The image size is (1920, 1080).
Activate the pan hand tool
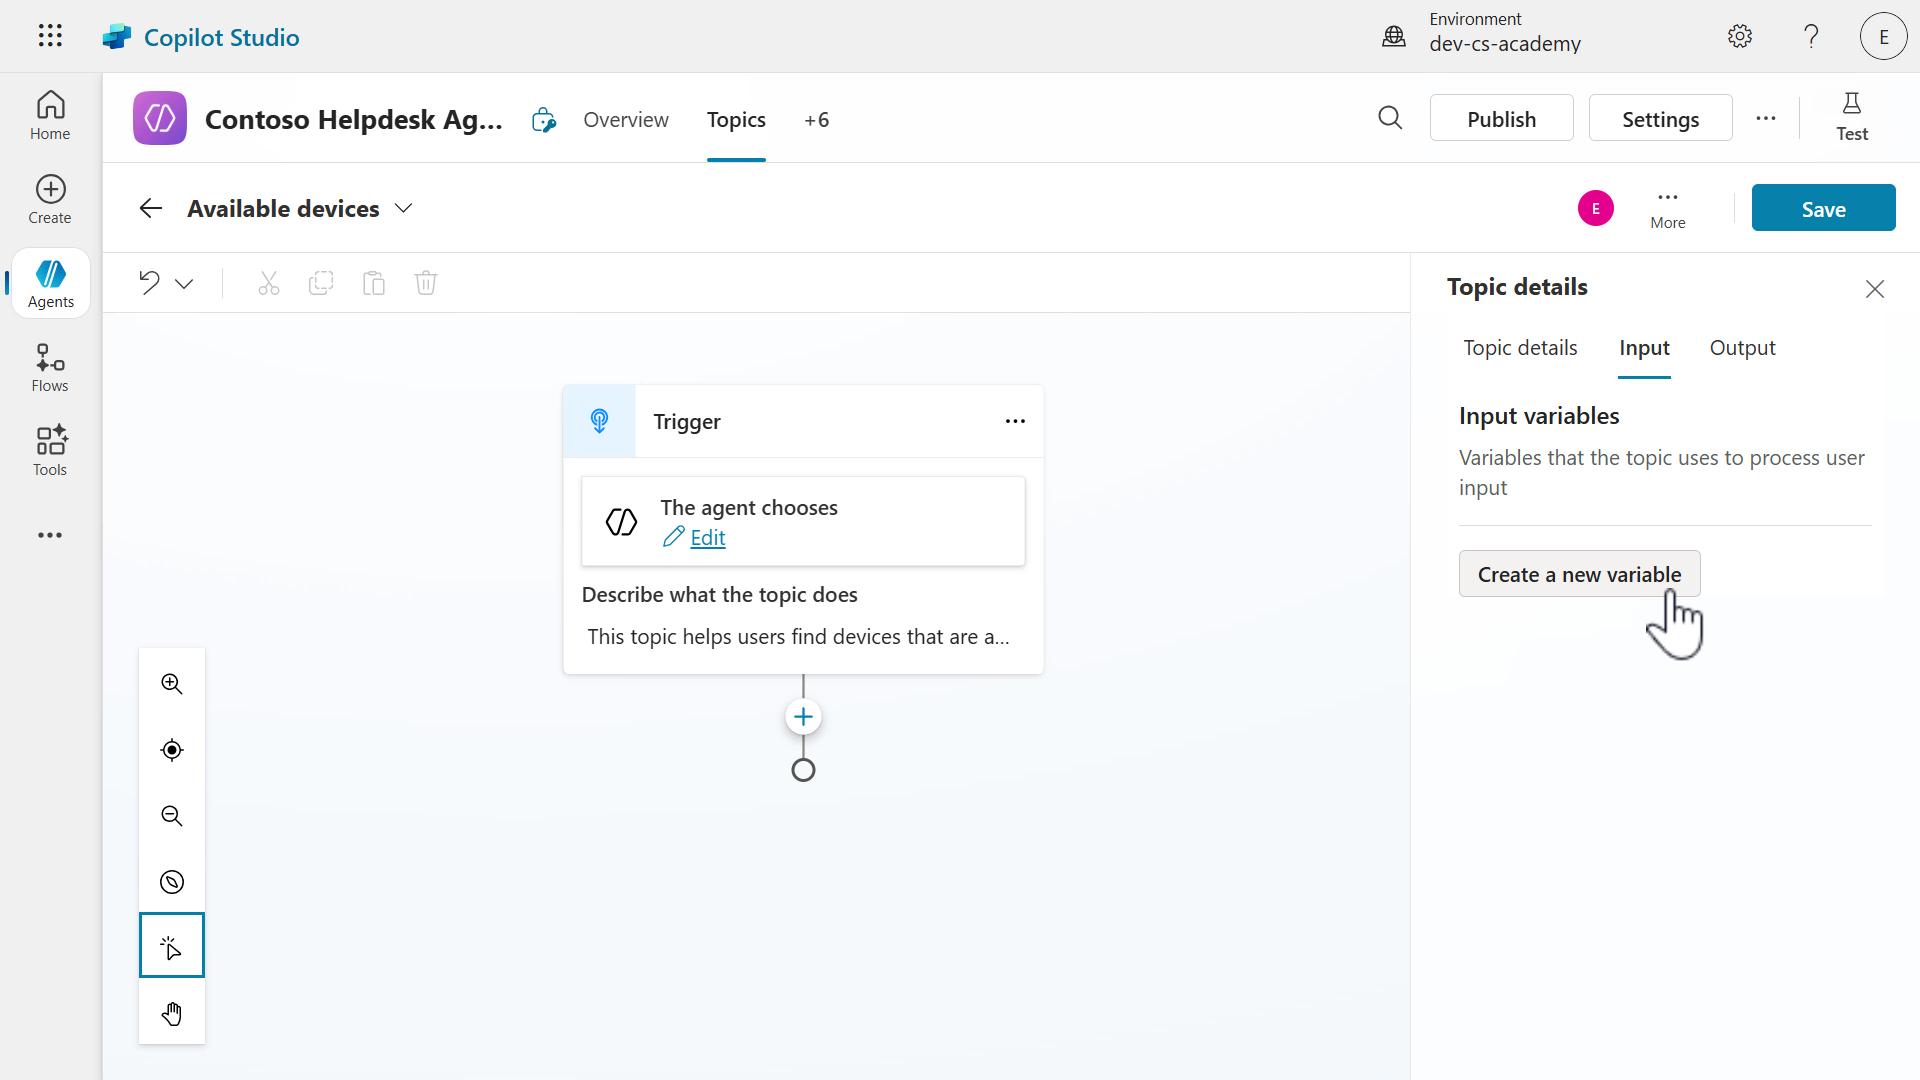[x=171, y=1013]
